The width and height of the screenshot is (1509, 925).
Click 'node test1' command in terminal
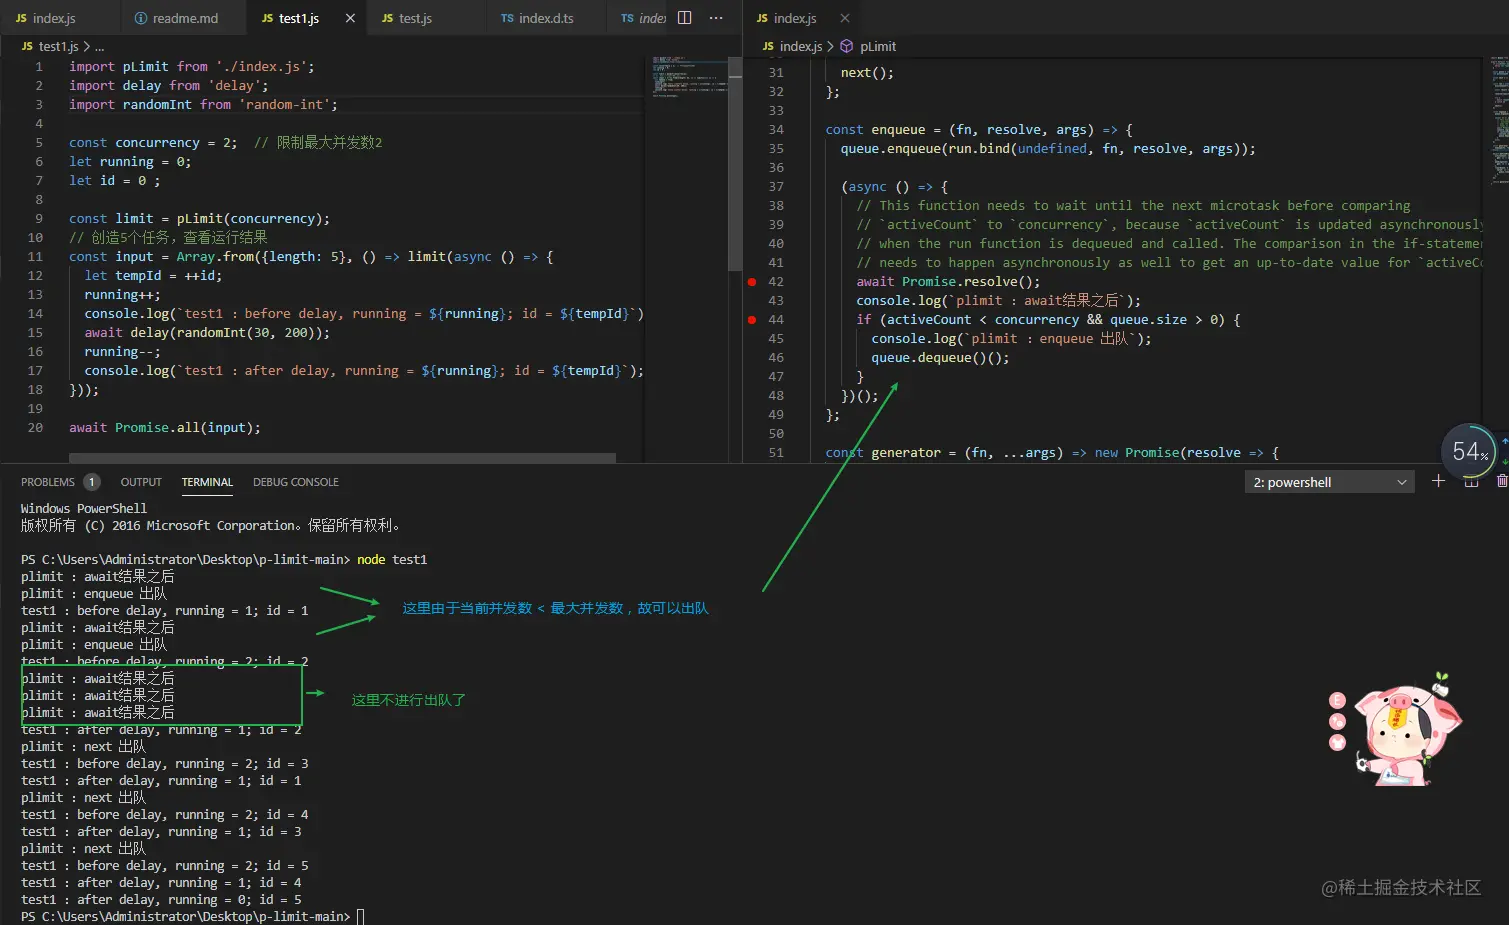(x=392, y=560)
